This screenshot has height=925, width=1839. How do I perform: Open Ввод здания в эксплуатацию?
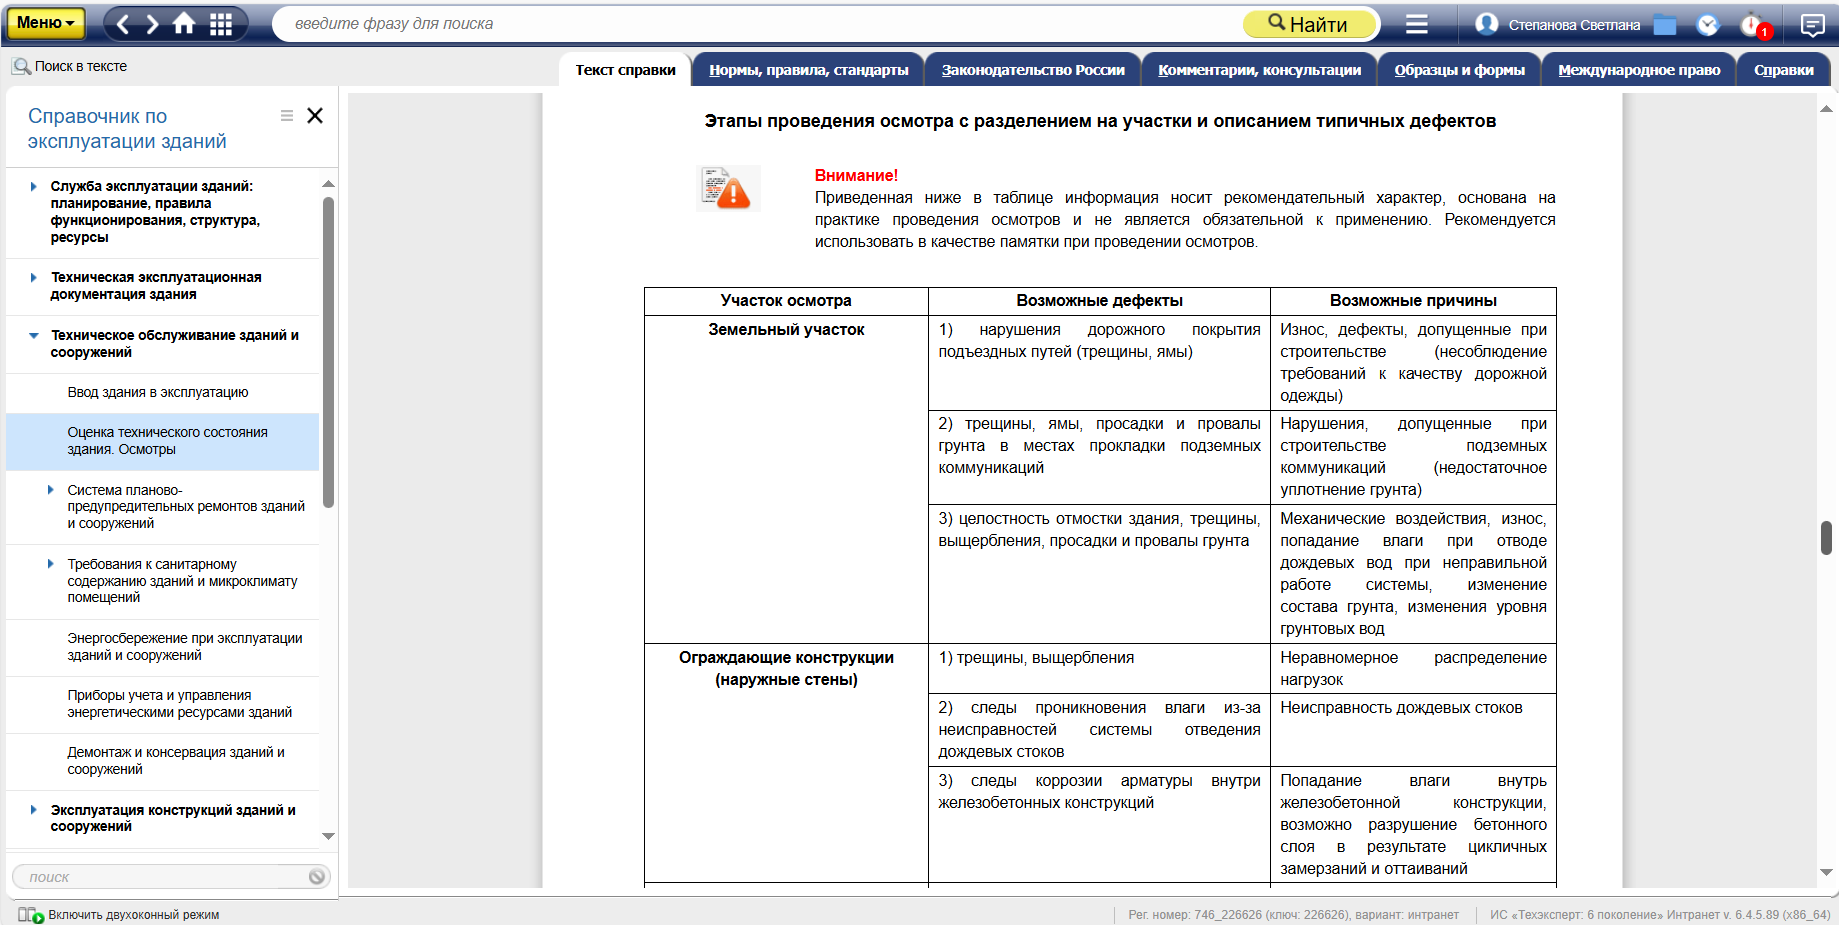[x=158, y=393]
